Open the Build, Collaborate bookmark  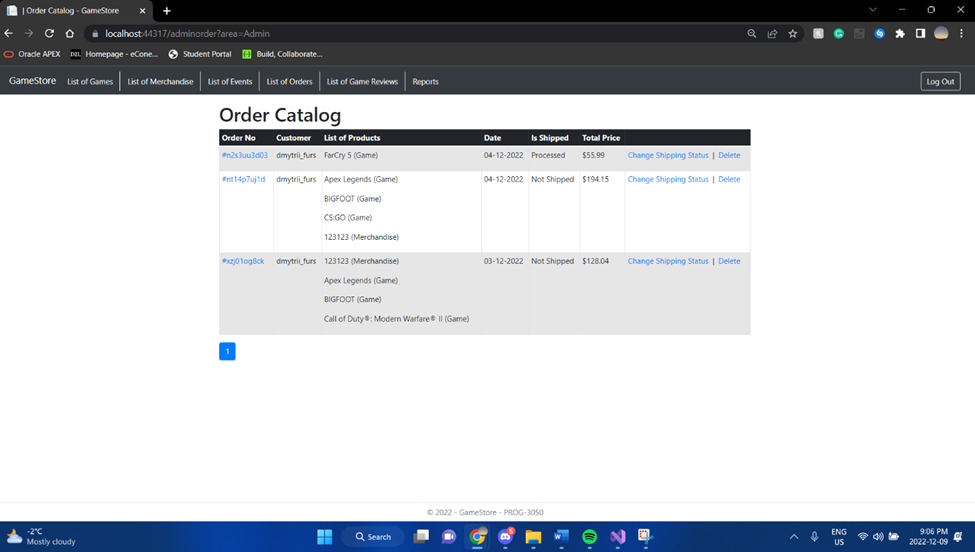tap(282, 54)
